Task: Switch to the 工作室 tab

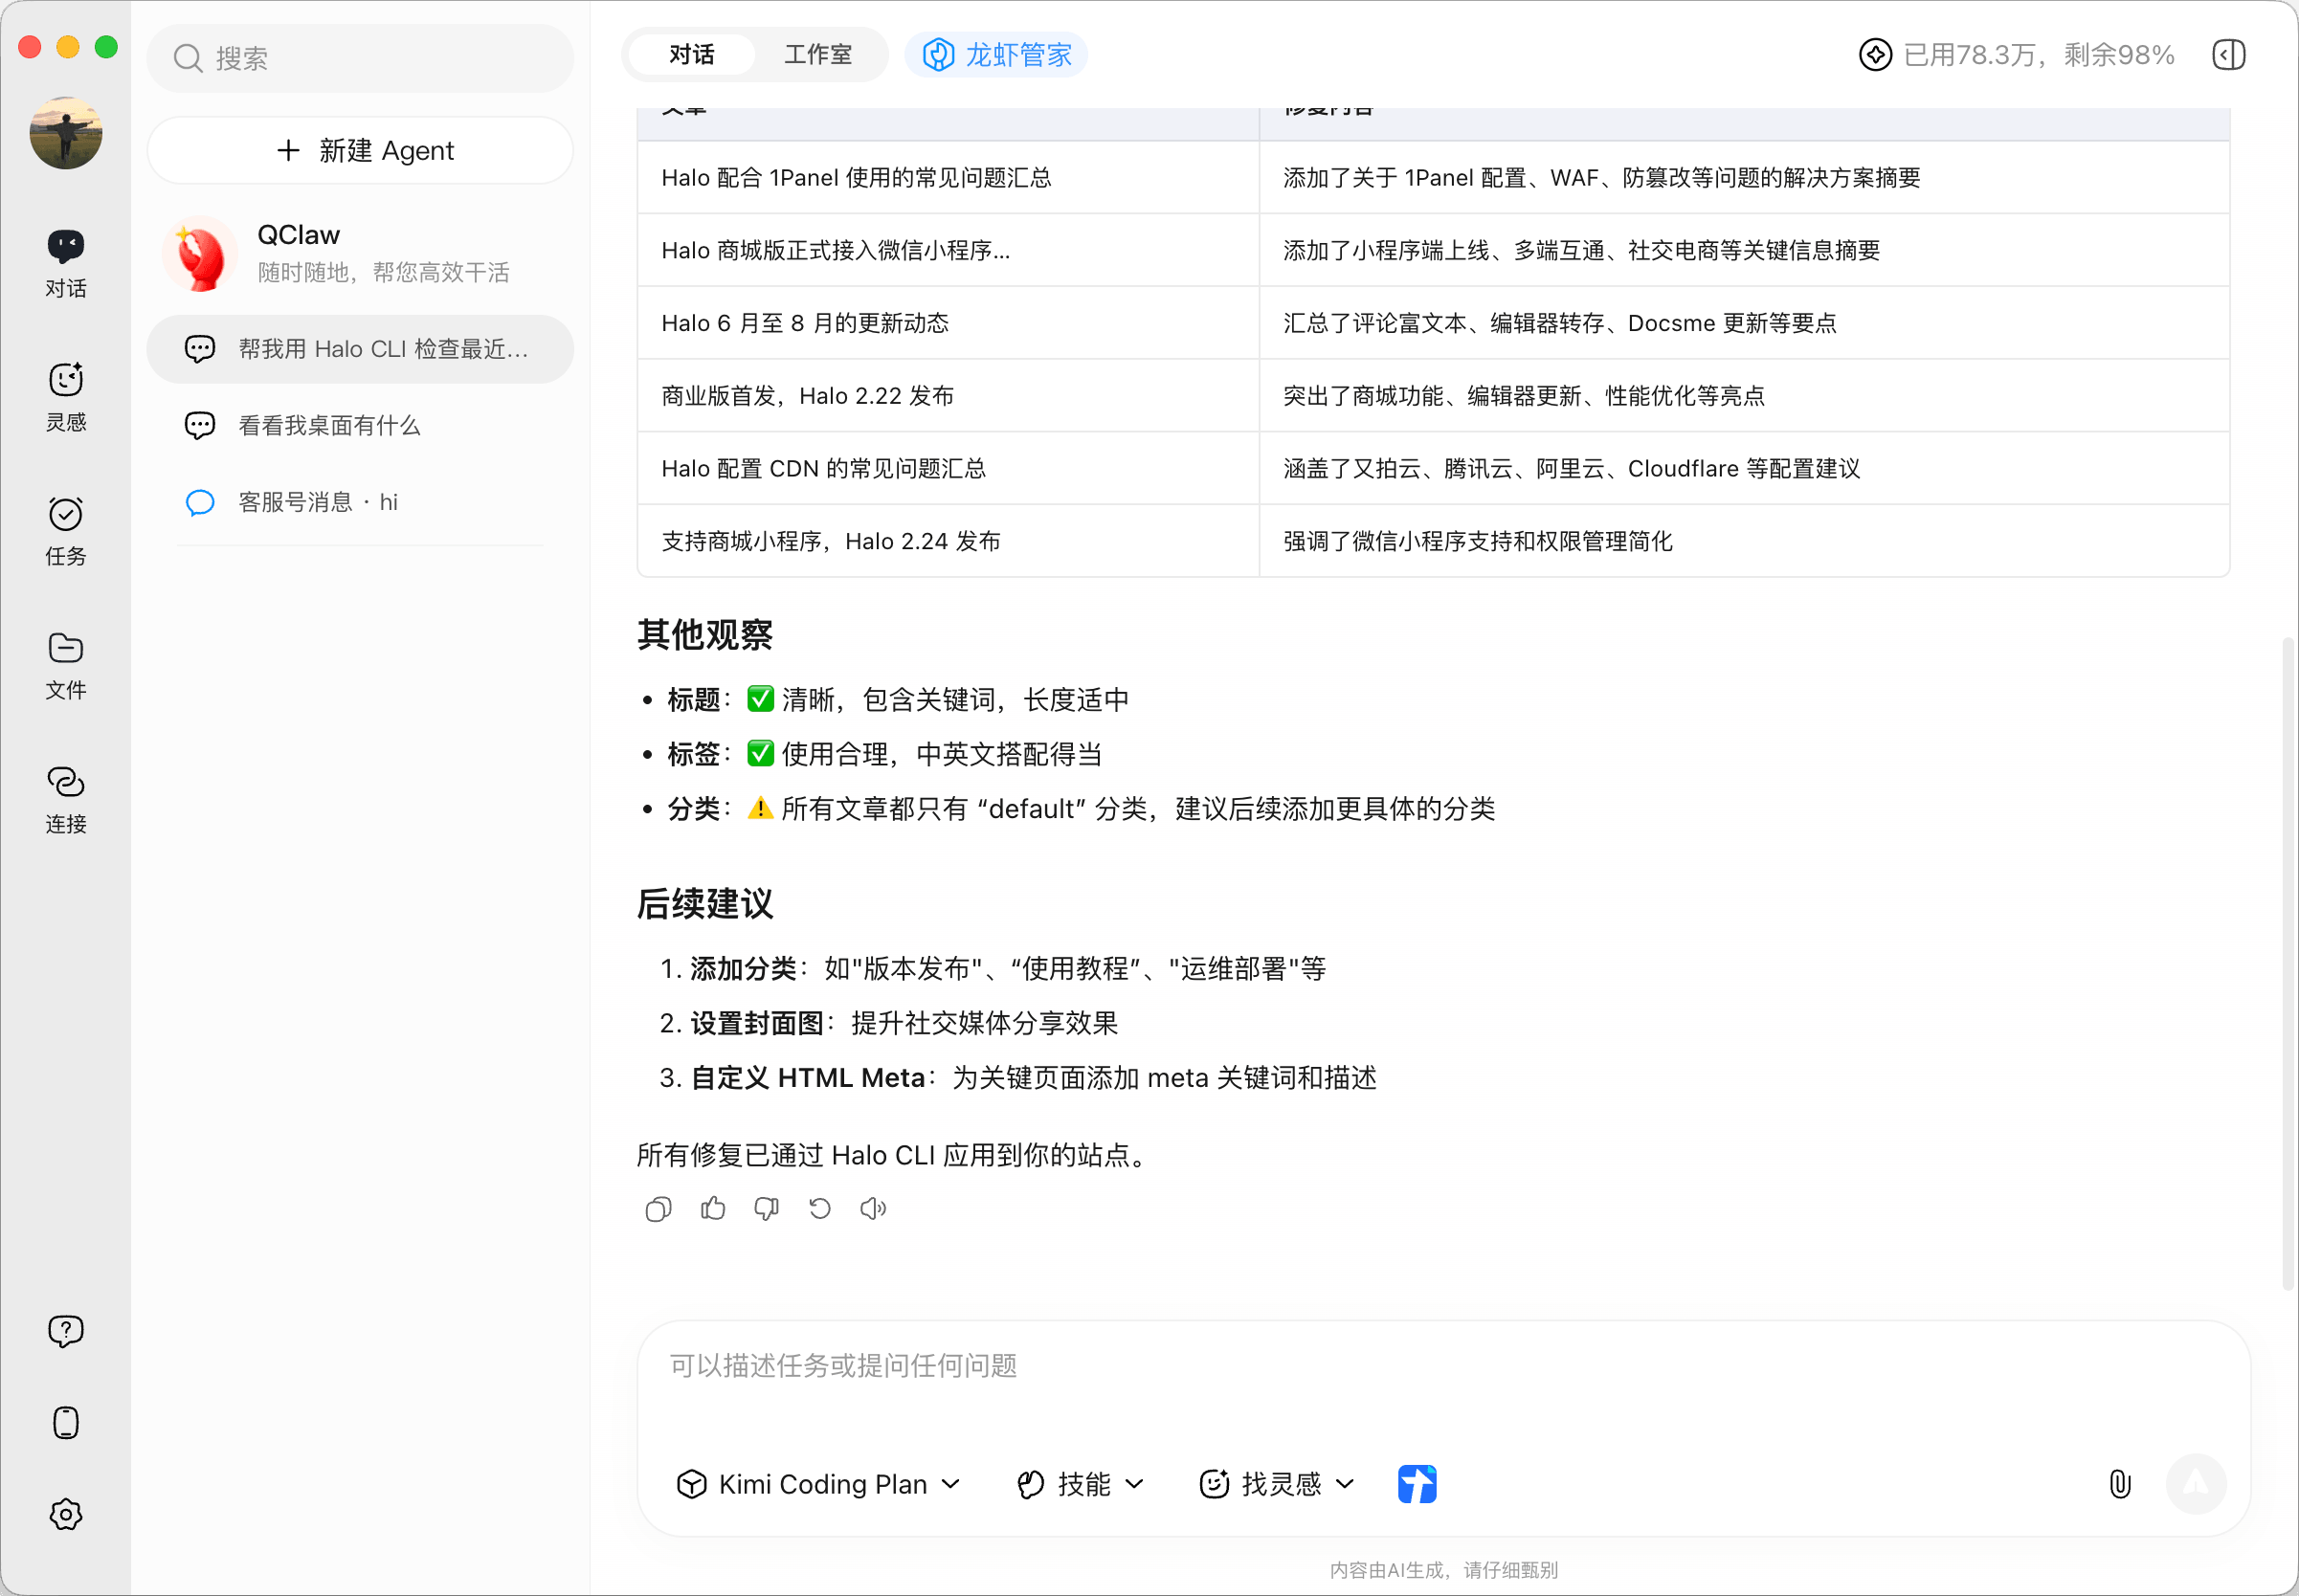Action: pos(817,55)
